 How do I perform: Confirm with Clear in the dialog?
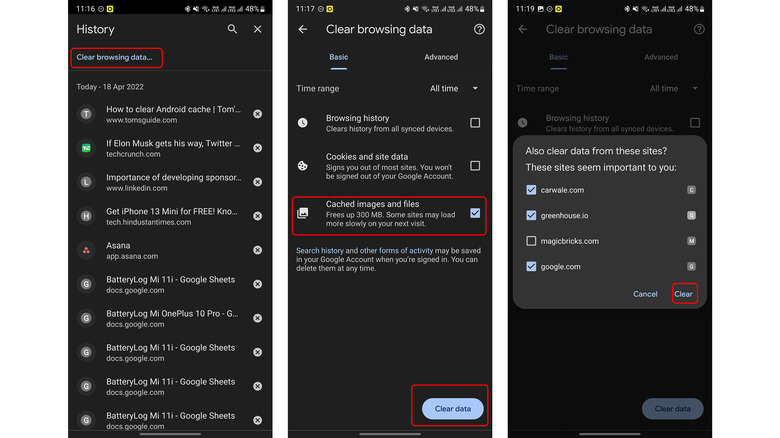pos(683,294)
